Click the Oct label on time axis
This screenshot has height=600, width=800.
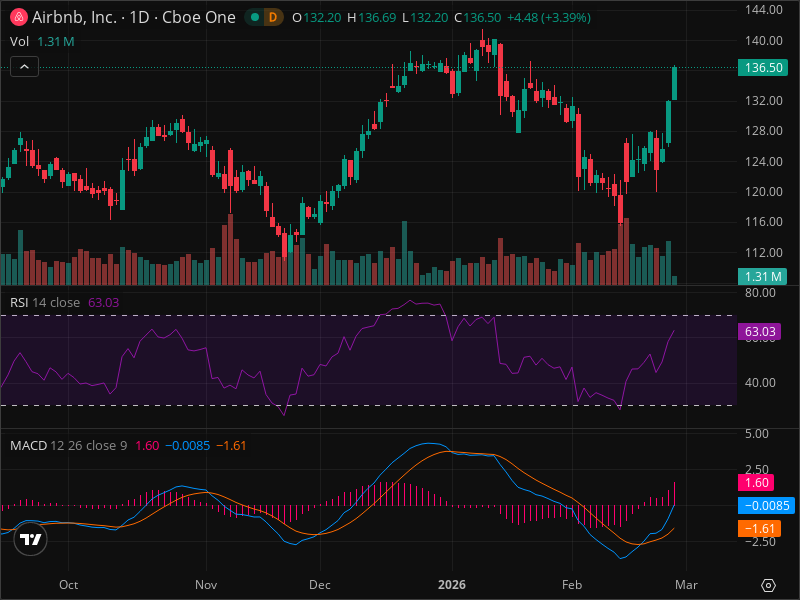[x=68, y=585]
